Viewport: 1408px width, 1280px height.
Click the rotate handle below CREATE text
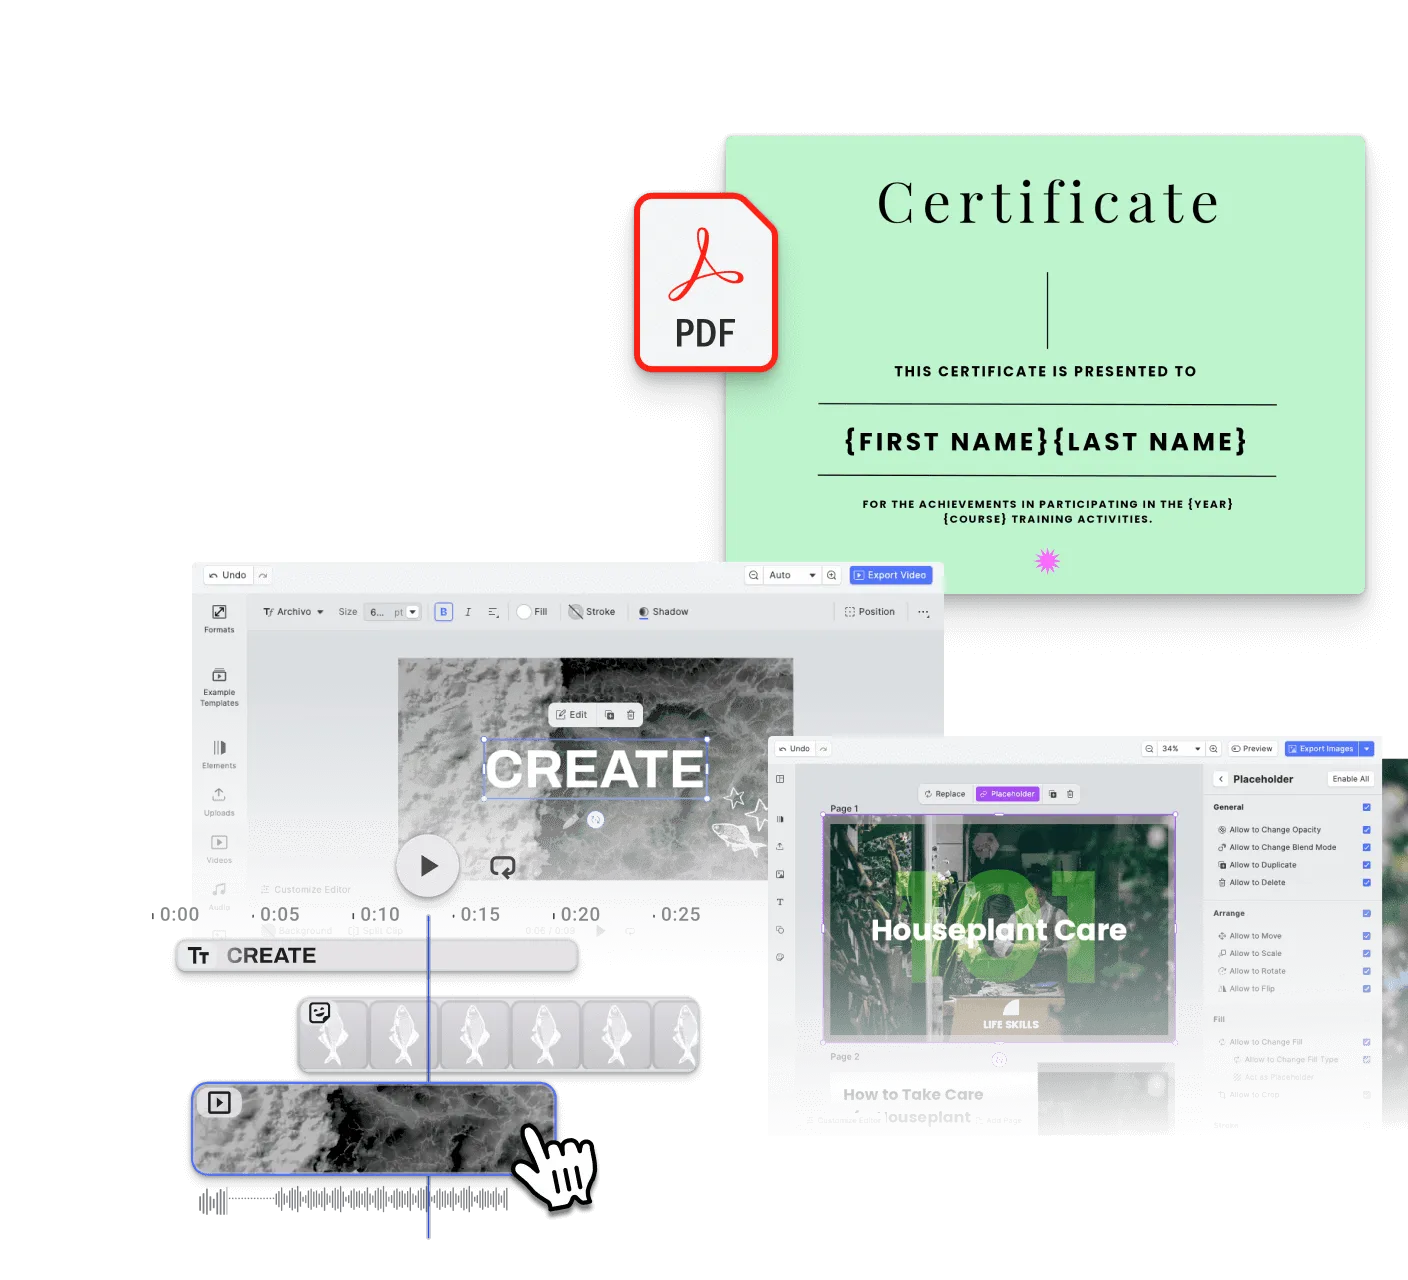click(596, 820)
